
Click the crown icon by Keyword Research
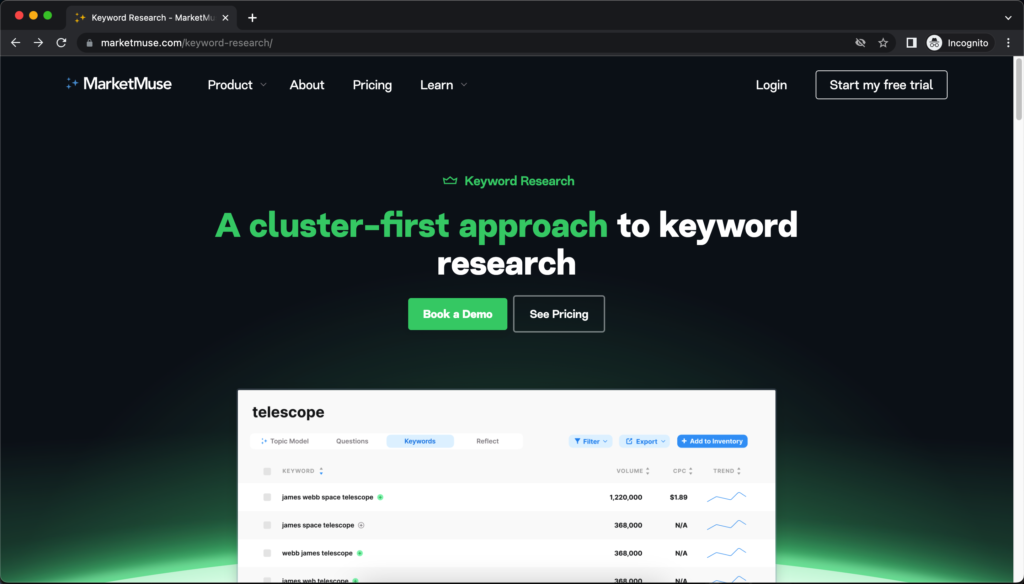coord(450,180)
